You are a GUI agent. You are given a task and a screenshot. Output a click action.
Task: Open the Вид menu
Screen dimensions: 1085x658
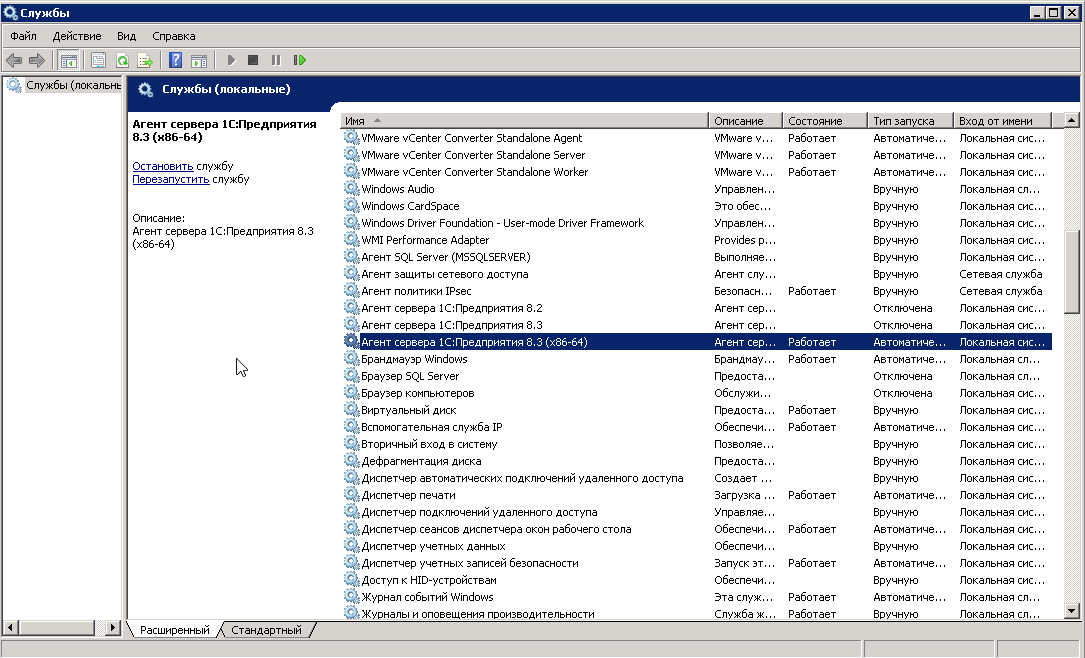(127, 36)
